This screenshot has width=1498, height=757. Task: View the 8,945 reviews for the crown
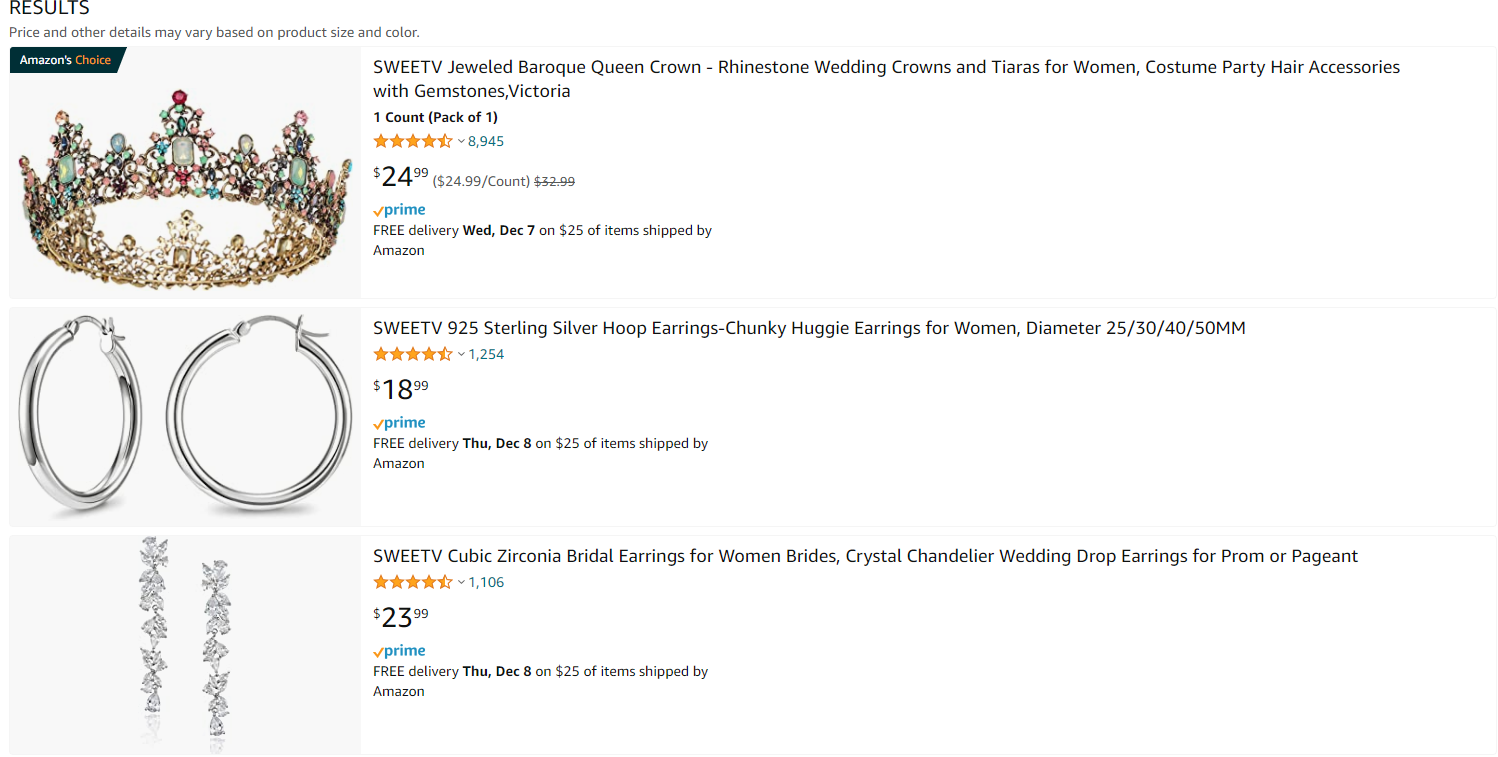pos(486,142)
